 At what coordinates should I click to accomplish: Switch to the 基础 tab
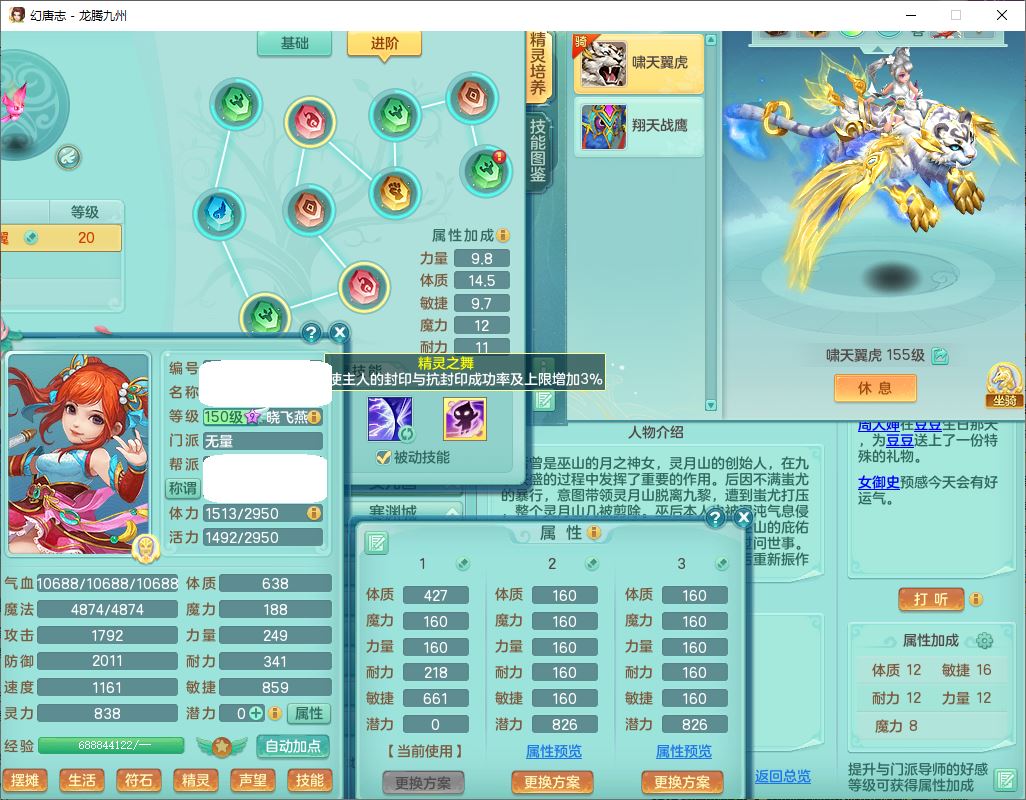(294, 43)
